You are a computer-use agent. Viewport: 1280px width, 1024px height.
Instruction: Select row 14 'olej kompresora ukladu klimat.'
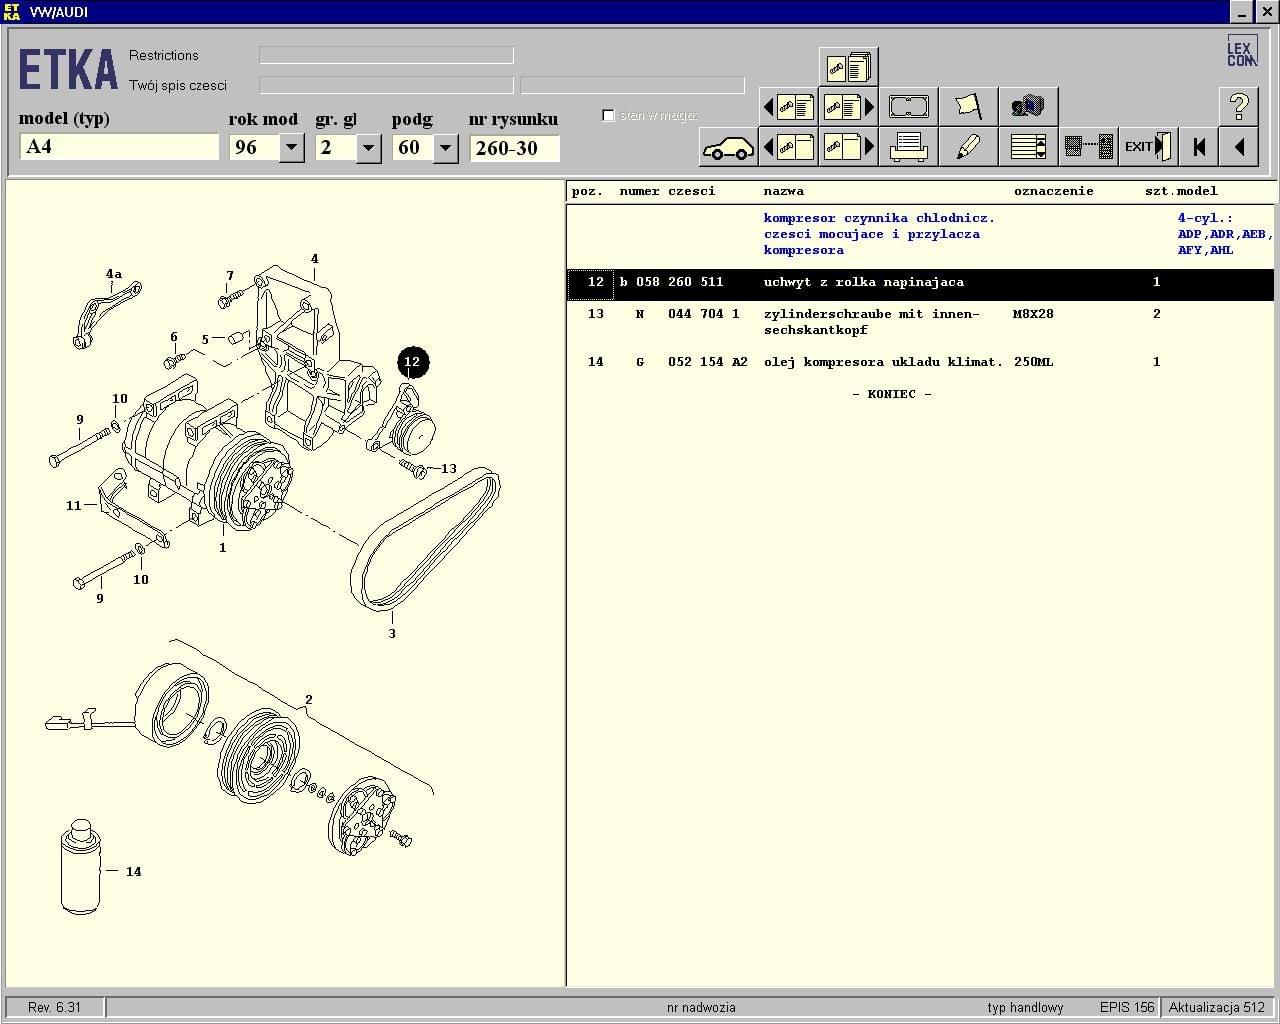[x=921, y=362]
